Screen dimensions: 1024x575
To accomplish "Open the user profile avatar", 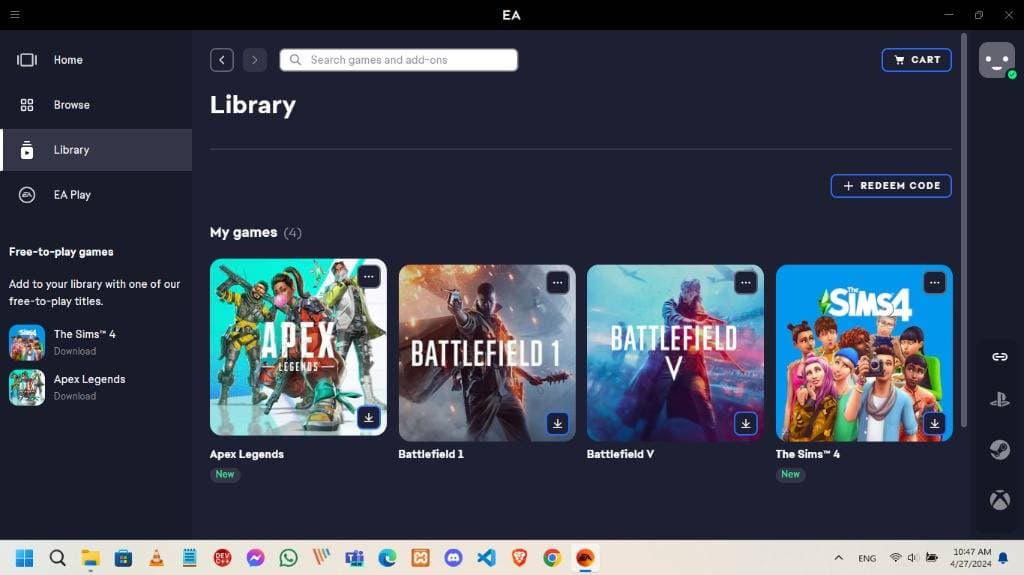I will 997,60.
